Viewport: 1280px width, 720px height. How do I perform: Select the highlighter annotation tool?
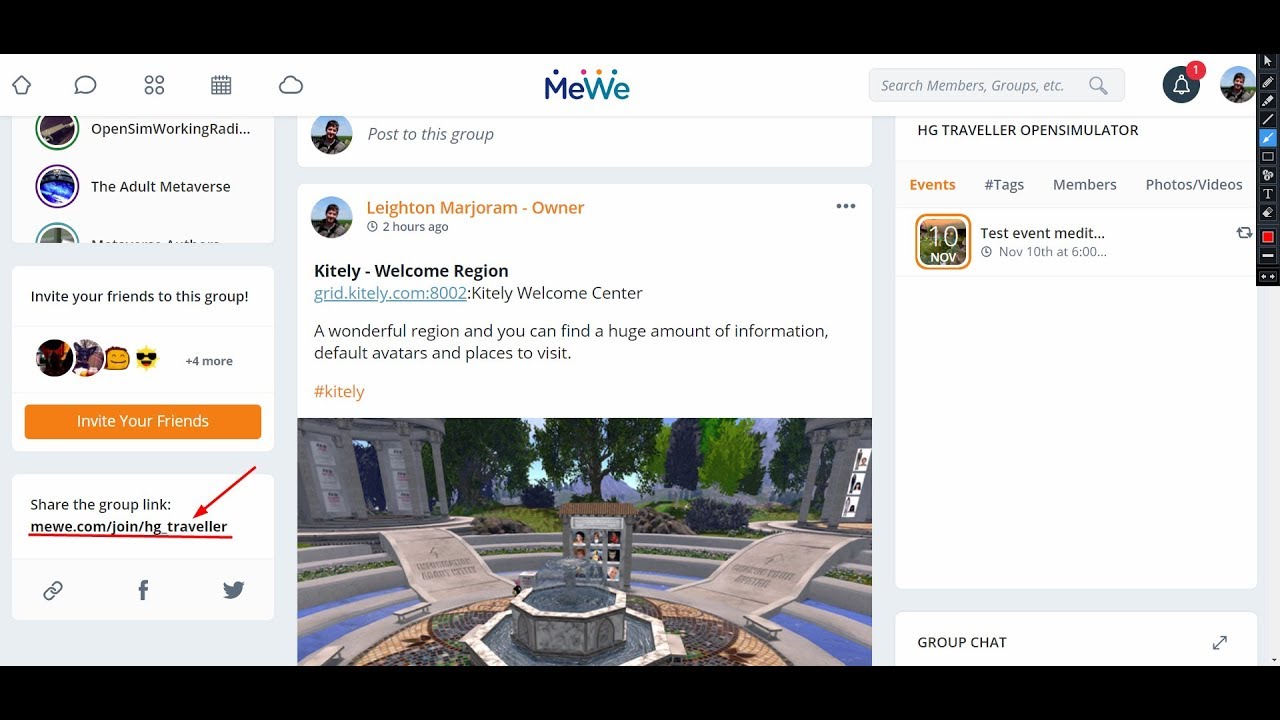(1268, 101)
